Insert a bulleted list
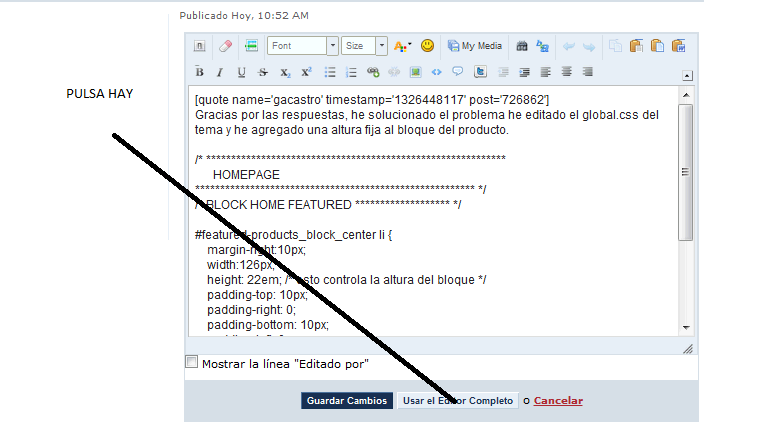Viewport: 768px width, 434px height. [330, 72]
